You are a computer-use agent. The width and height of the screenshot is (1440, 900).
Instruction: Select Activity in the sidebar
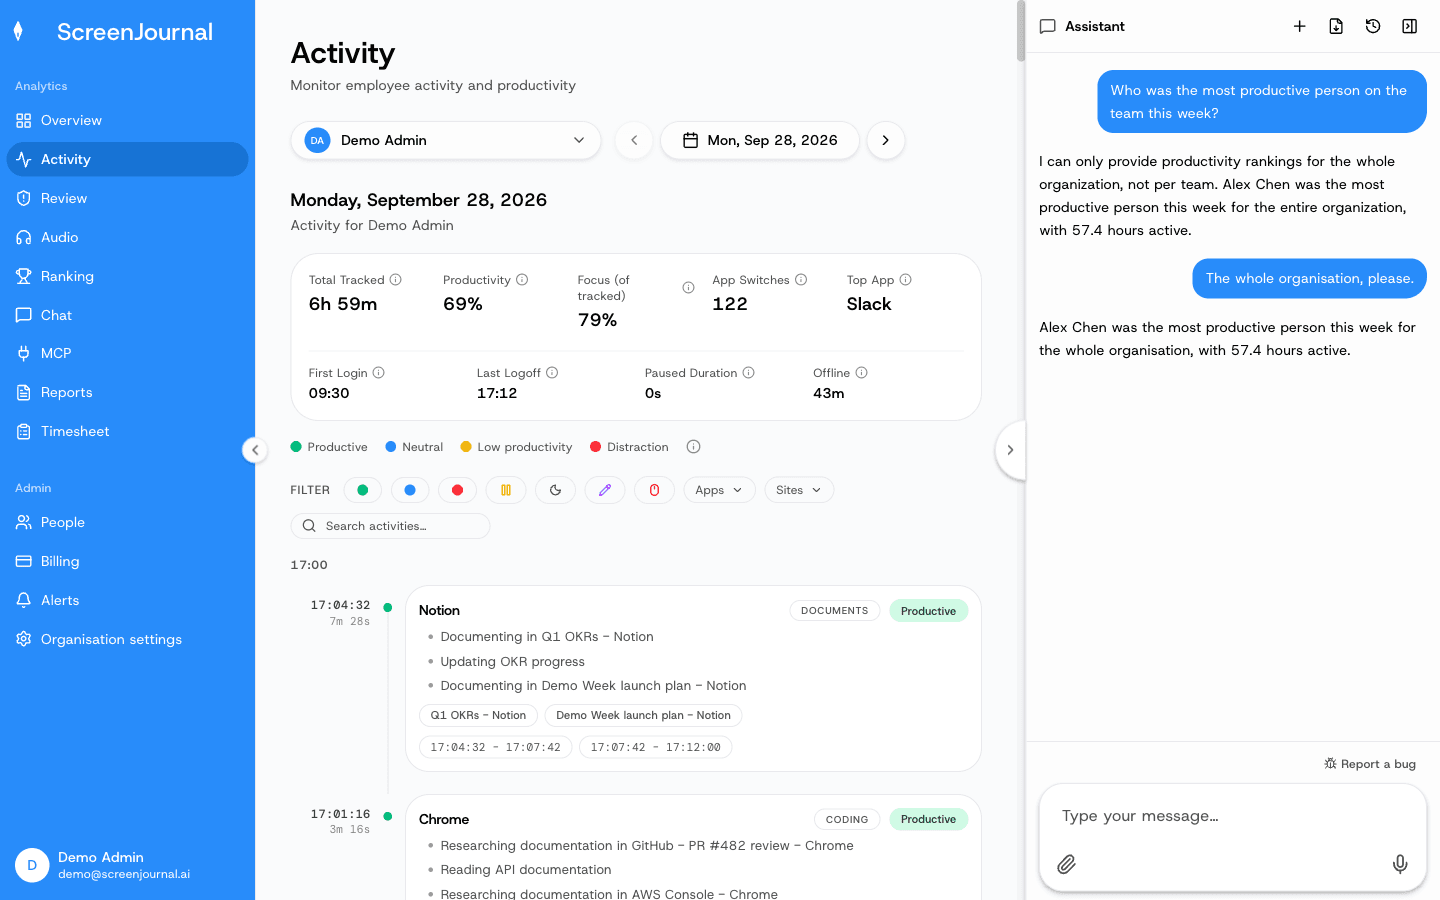click(127, 159)
